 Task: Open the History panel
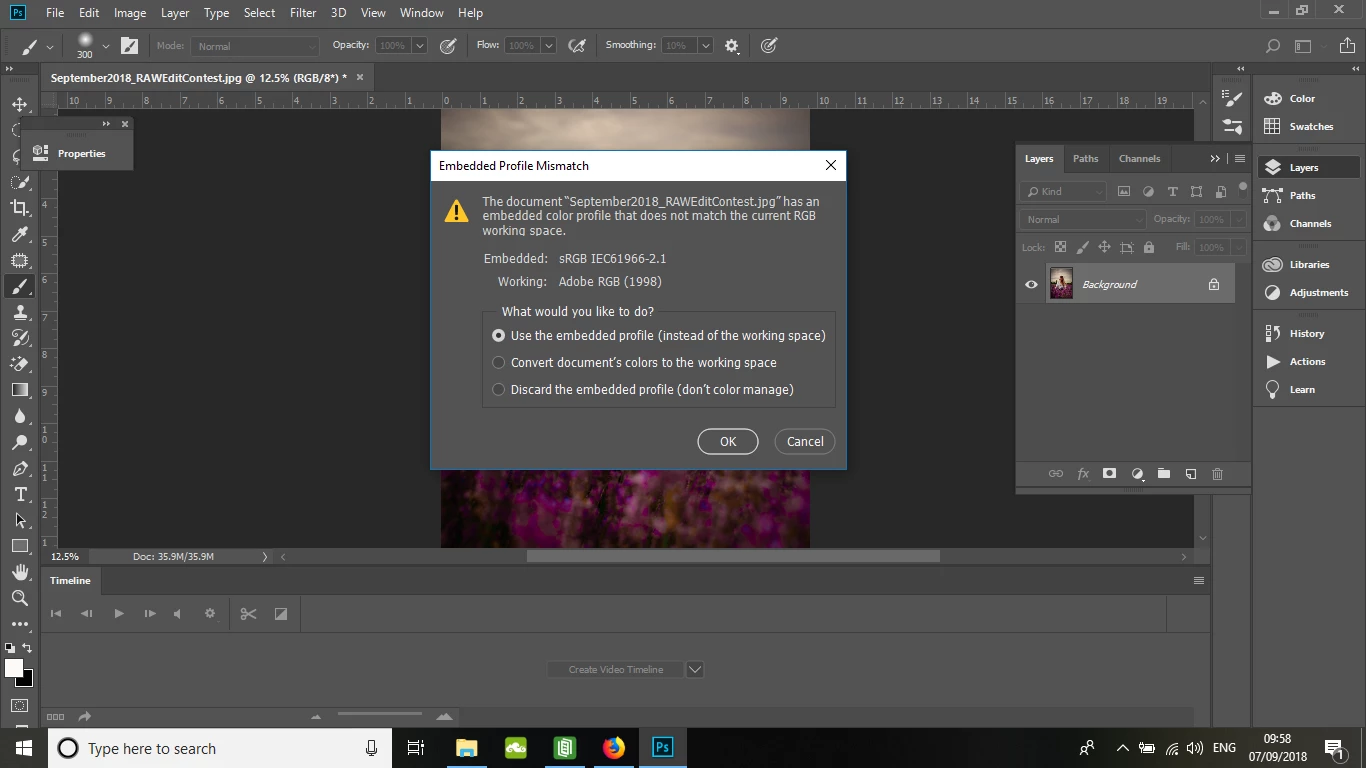click(x=1309, y=333)
